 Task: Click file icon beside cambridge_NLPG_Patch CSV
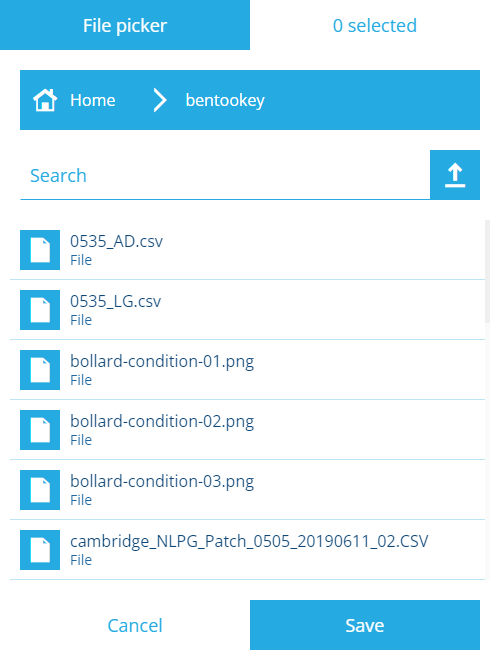coord(40,550)
